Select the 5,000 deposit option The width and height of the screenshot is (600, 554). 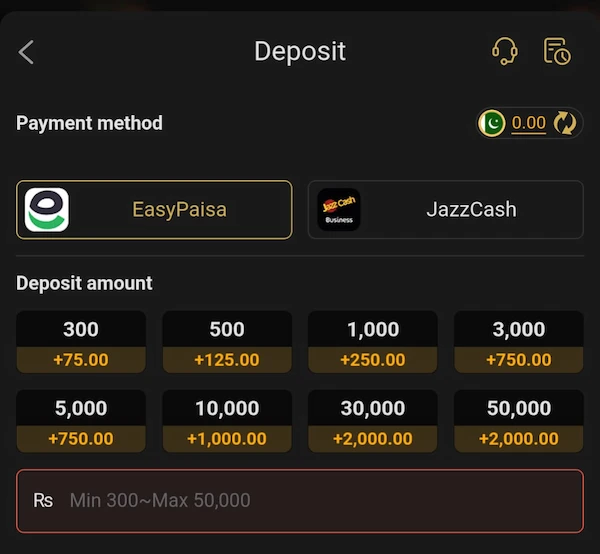point(81,421)
